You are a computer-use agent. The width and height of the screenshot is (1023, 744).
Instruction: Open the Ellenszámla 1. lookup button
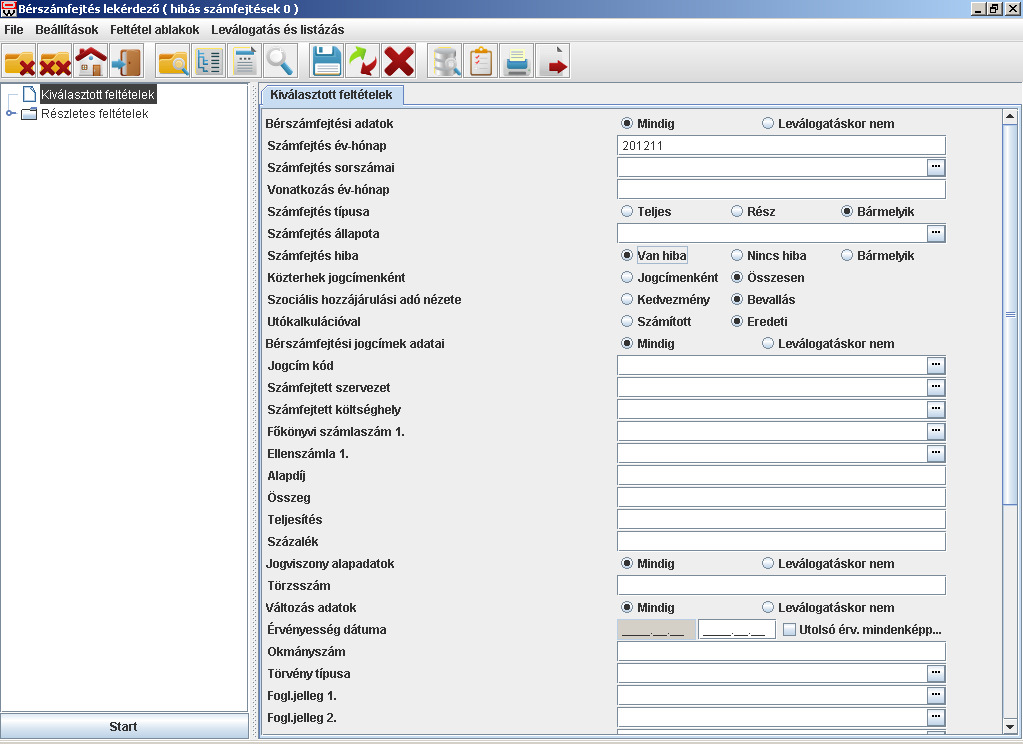(x=936, y=454)
